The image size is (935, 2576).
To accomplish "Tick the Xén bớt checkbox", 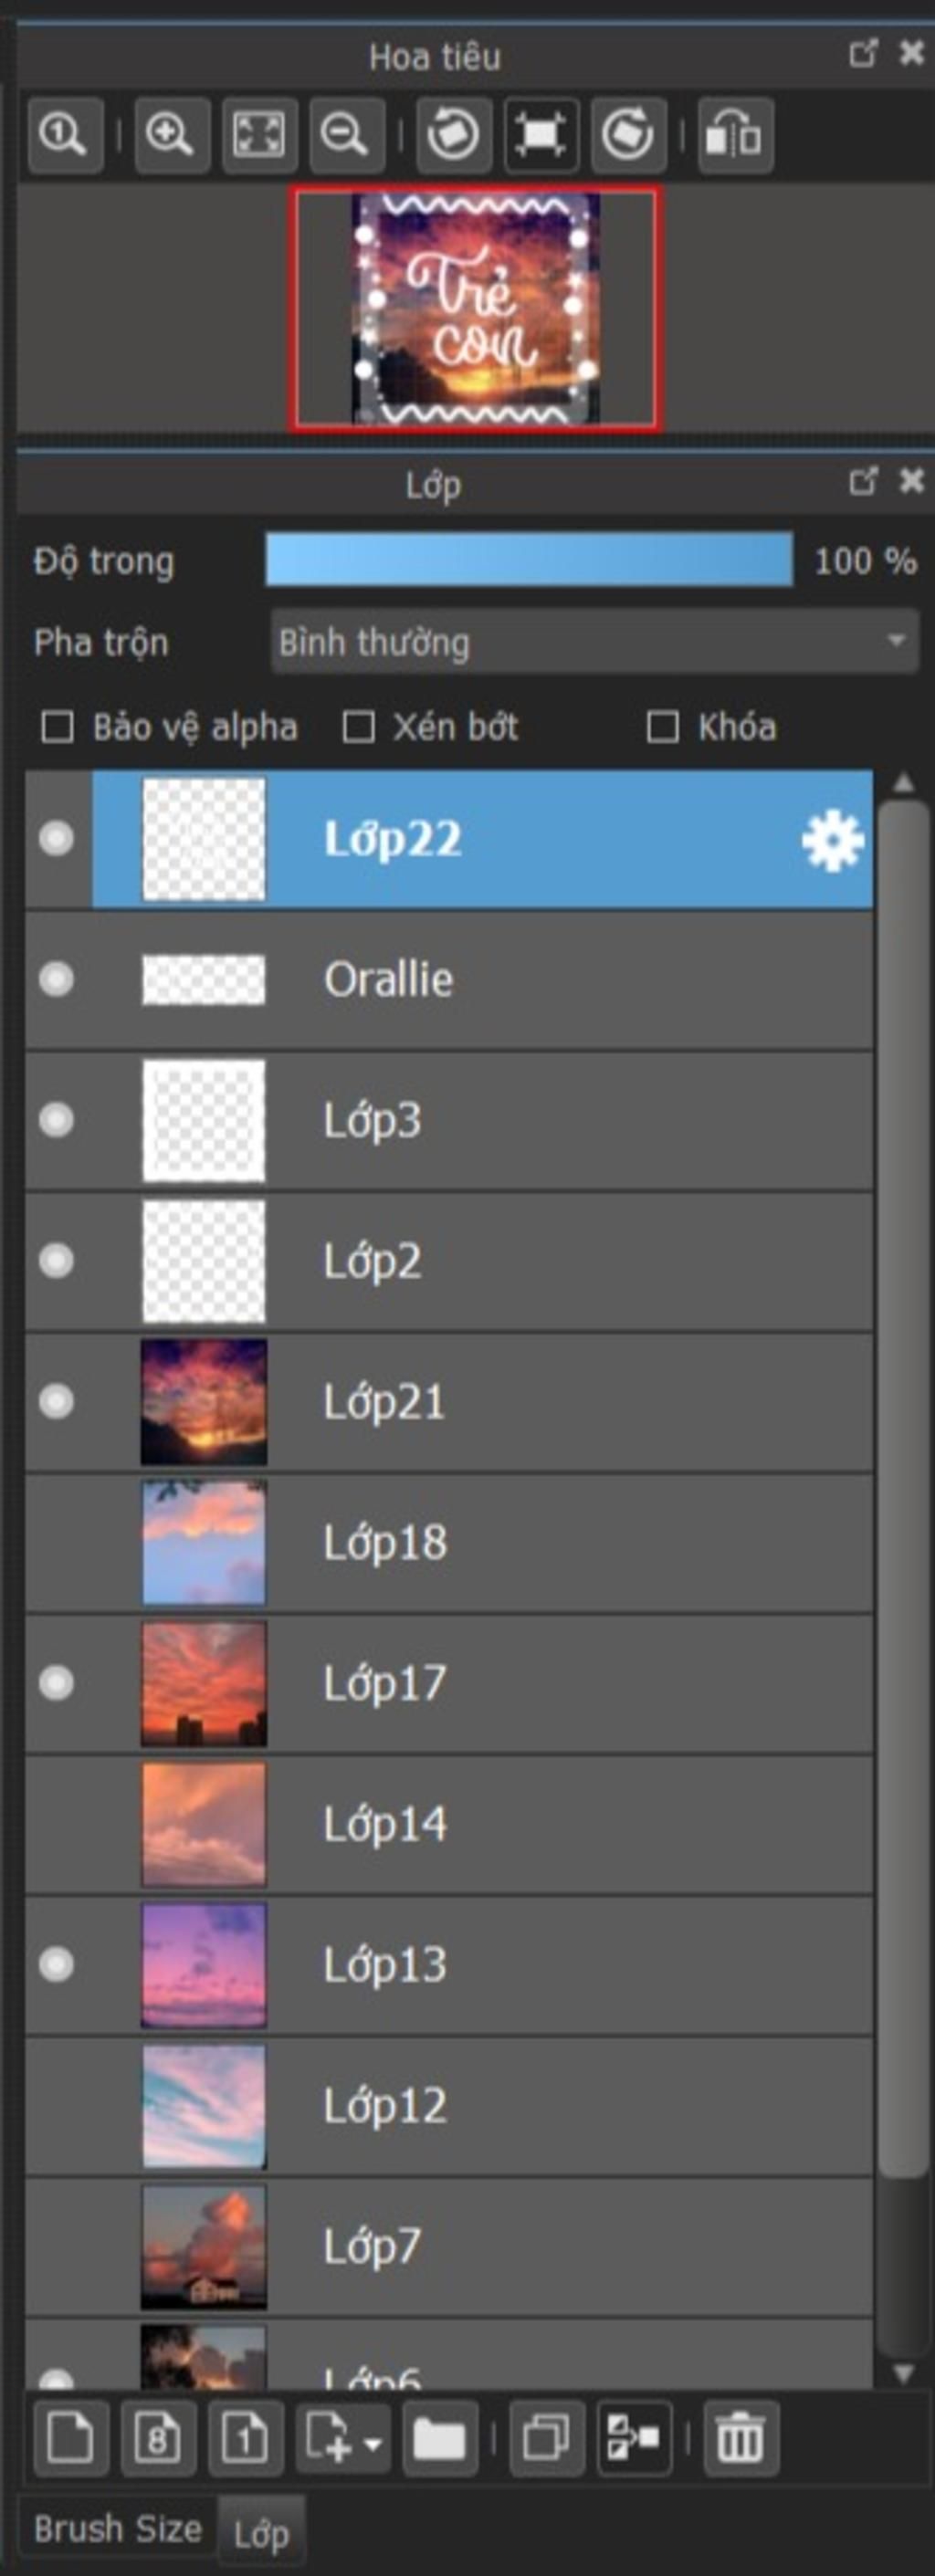I will point(359,727).
